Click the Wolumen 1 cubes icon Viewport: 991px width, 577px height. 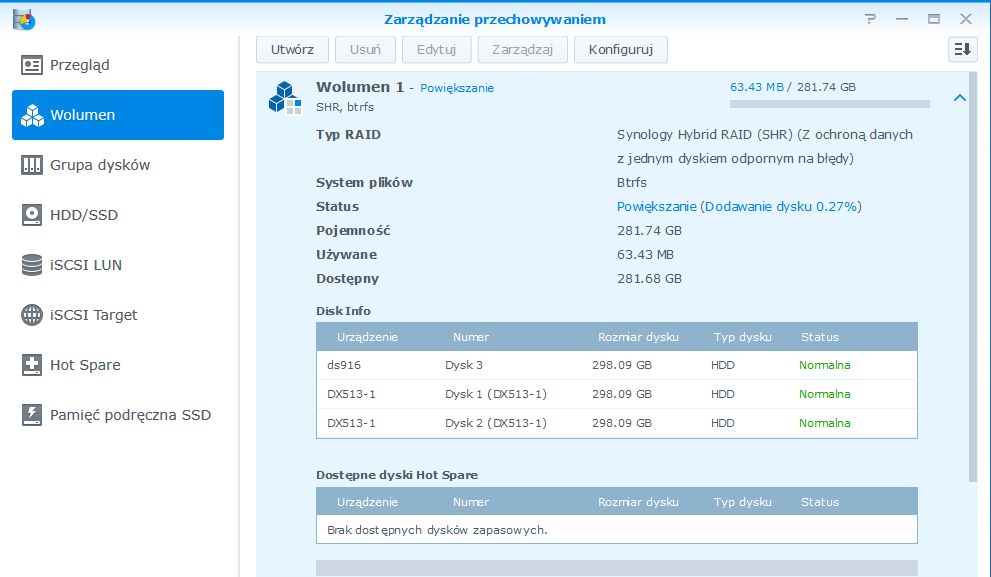pyautogui.click(x=285, y=97)
